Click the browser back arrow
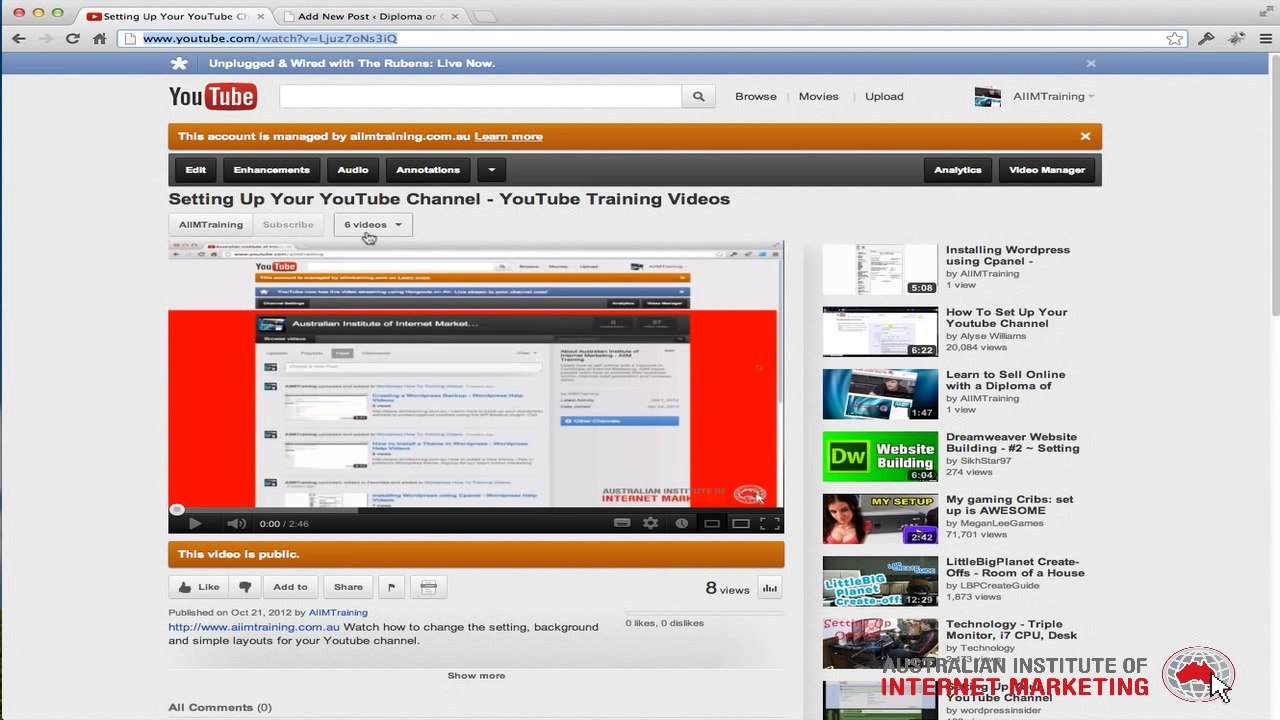Screen dimensions: 1280x720 pyautogui.click(x=19, y=38)
